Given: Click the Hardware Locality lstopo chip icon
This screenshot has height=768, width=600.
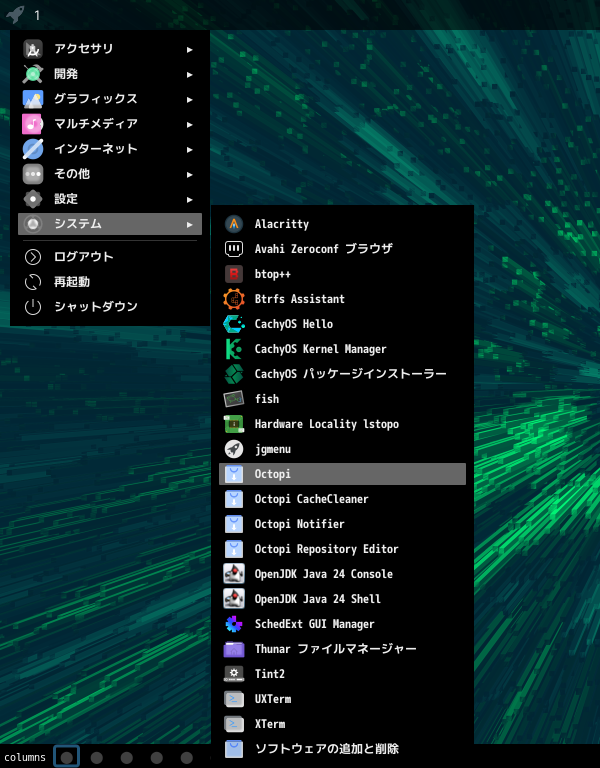Looking at the screenshot, I should pyautogui.click(x=234, y=424).
